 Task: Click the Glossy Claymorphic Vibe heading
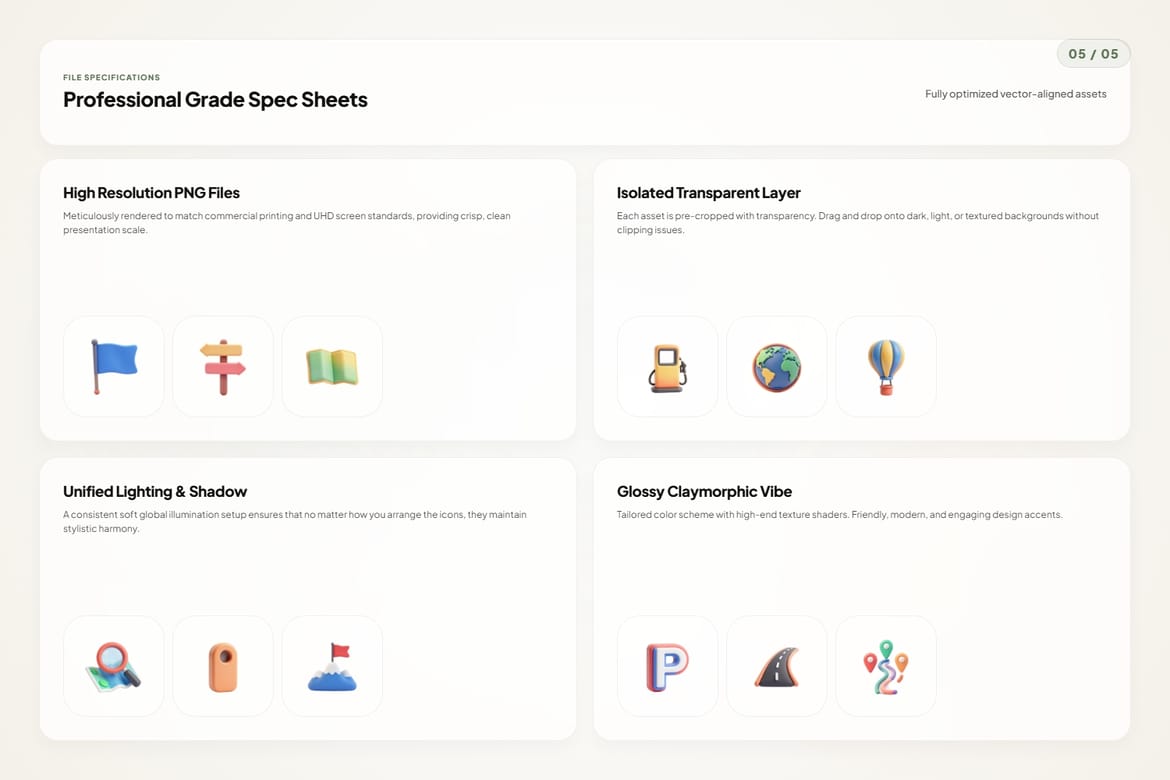coord(704,491)
